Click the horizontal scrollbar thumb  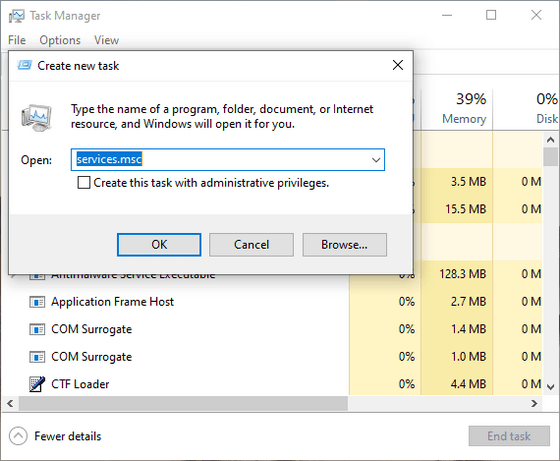pos(183,404)
